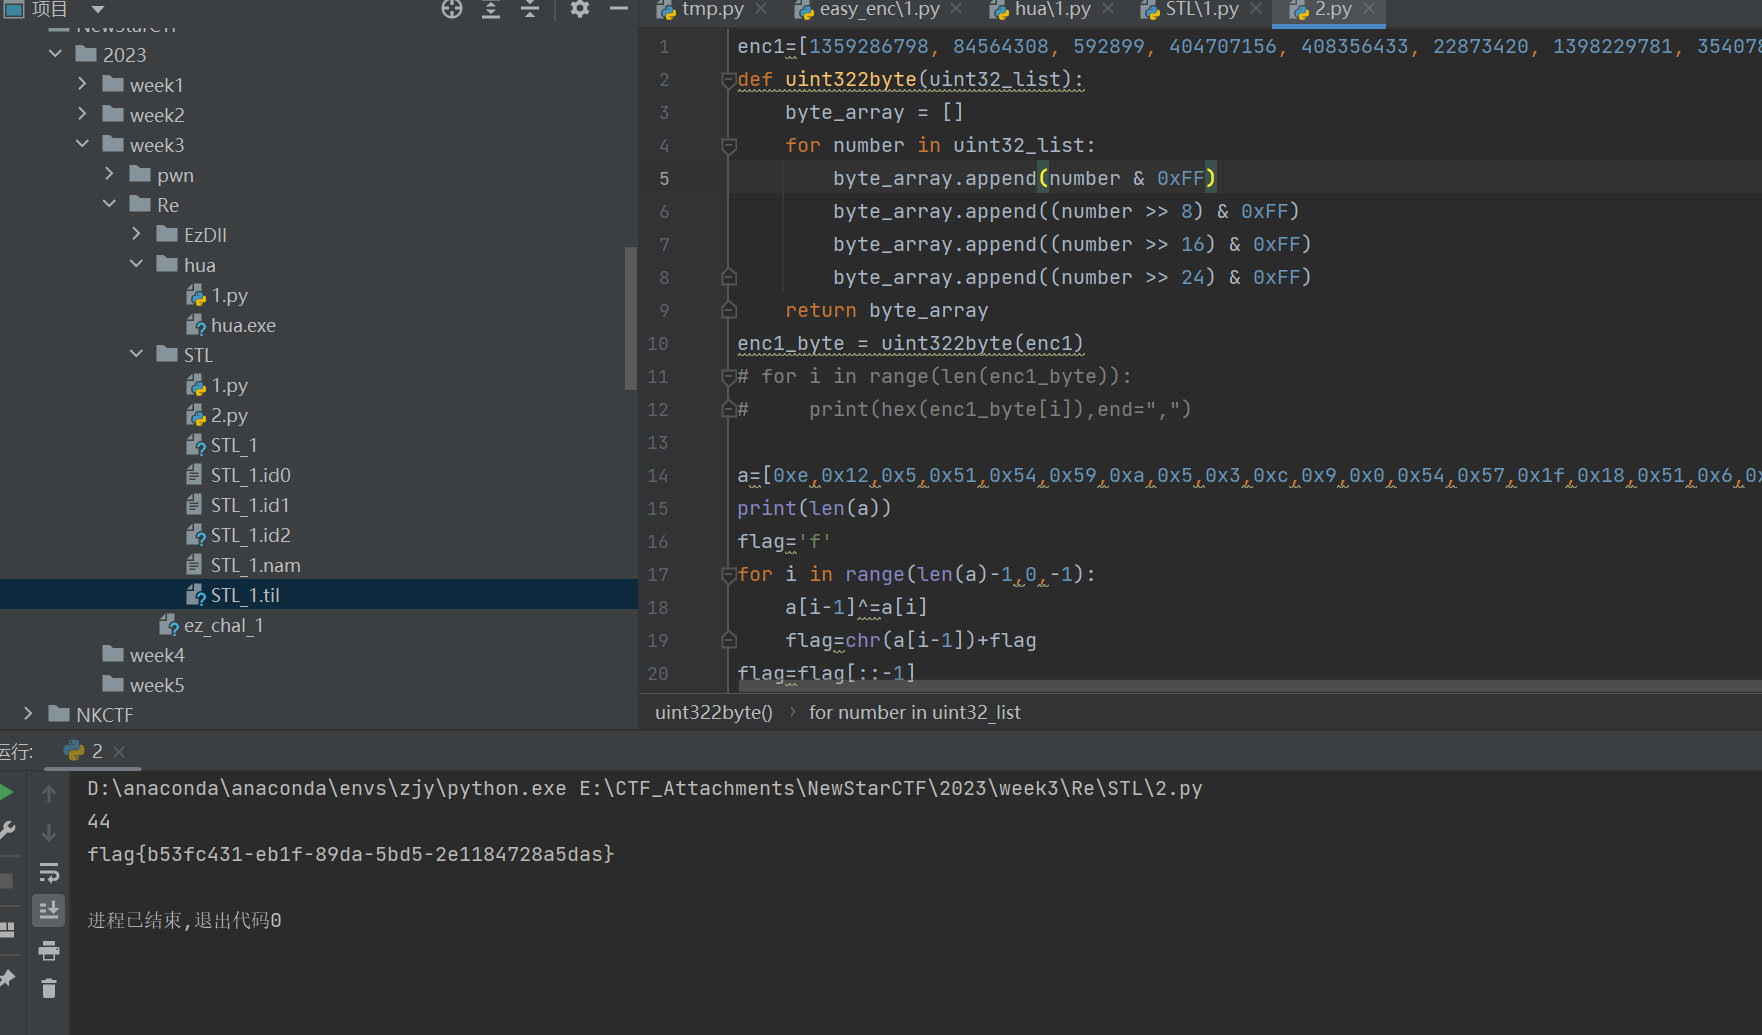The height and width of the screenshot is (1035, 1762).
Task: Expand the week1 folder
Action: click(x=83, y=85)
